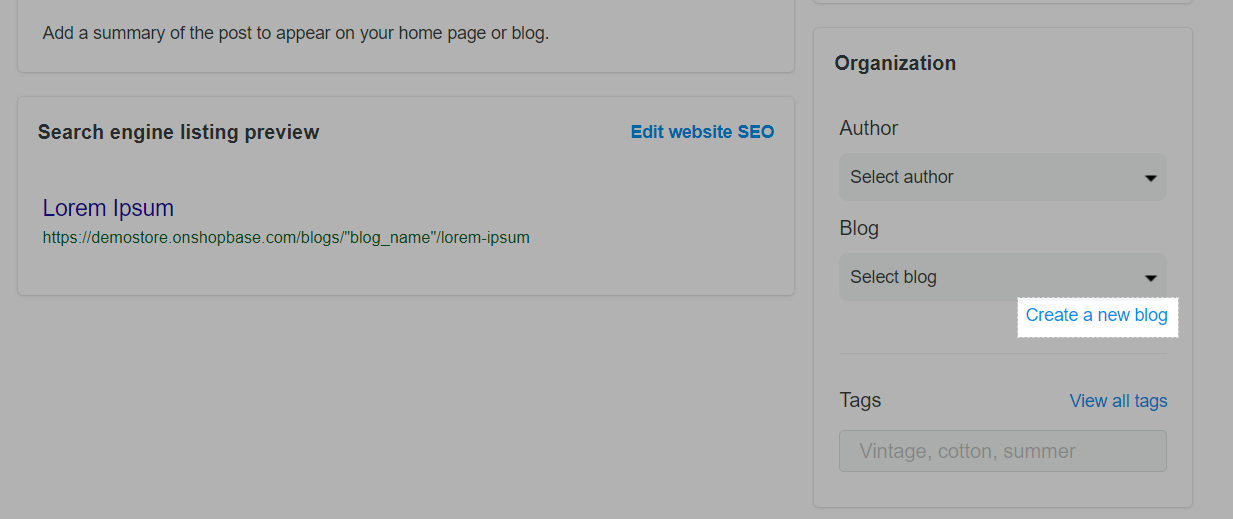This screenshot has width=1233, height=519.
Task: Open the Select author combo box
Action: [x=1003, y=177]
